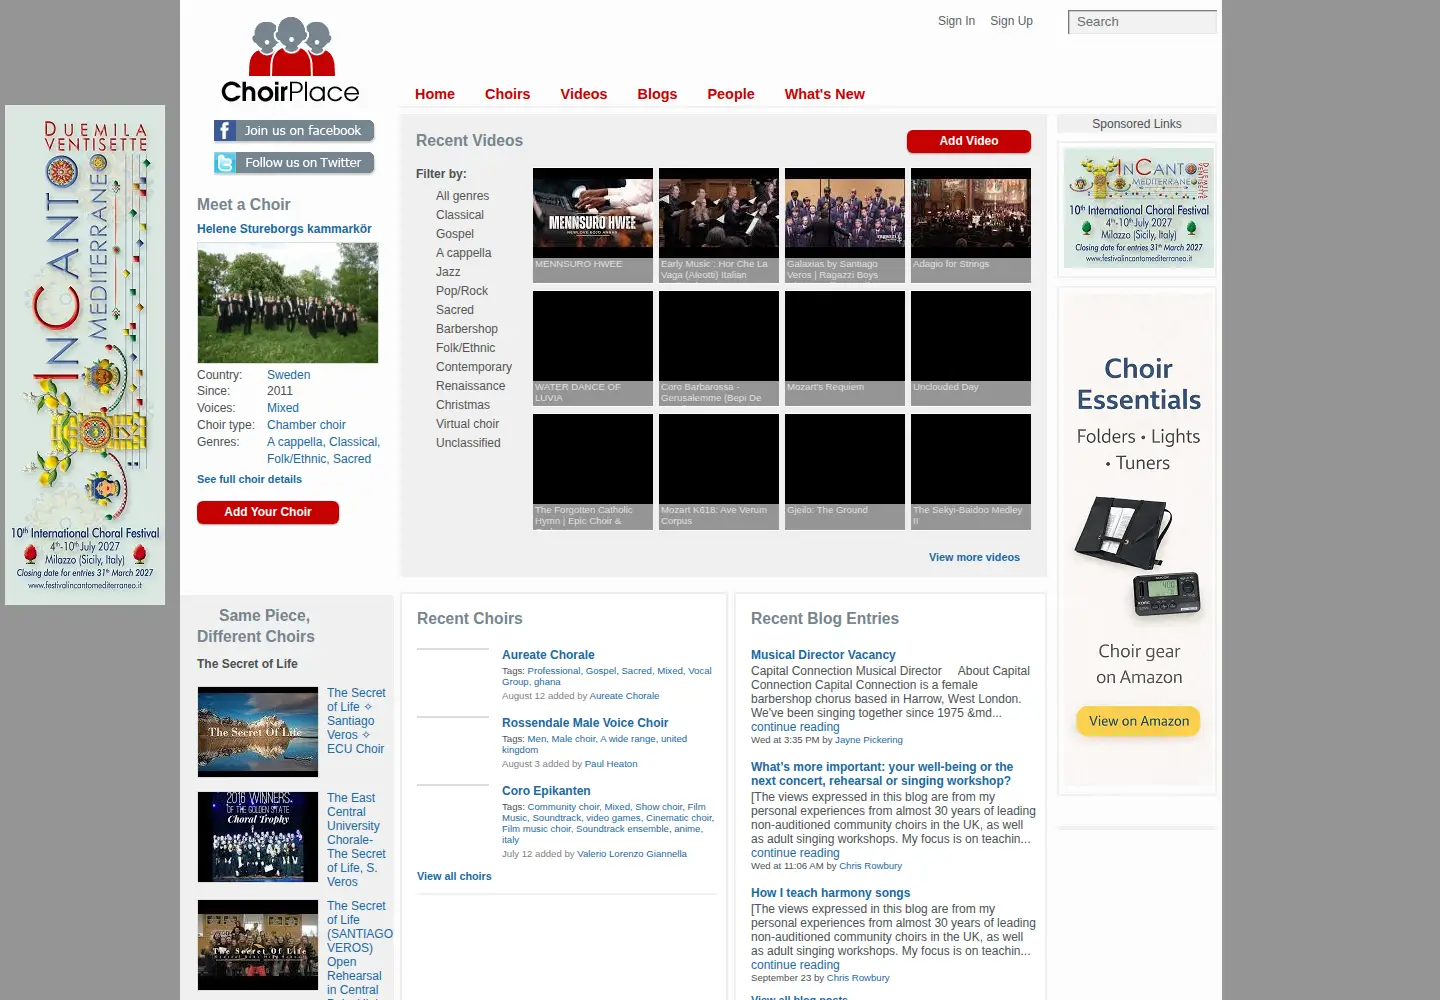Open the Videos navigation tab

point(584,94)
